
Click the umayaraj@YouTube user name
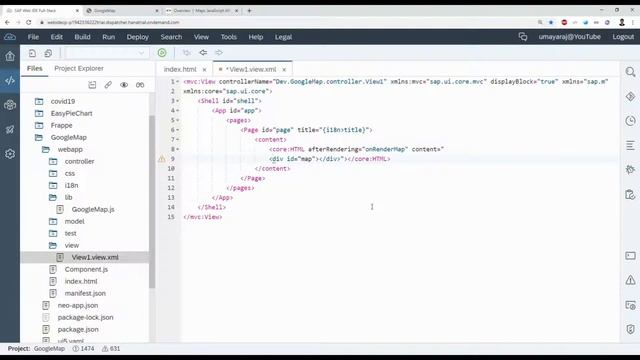coord(569,37)
